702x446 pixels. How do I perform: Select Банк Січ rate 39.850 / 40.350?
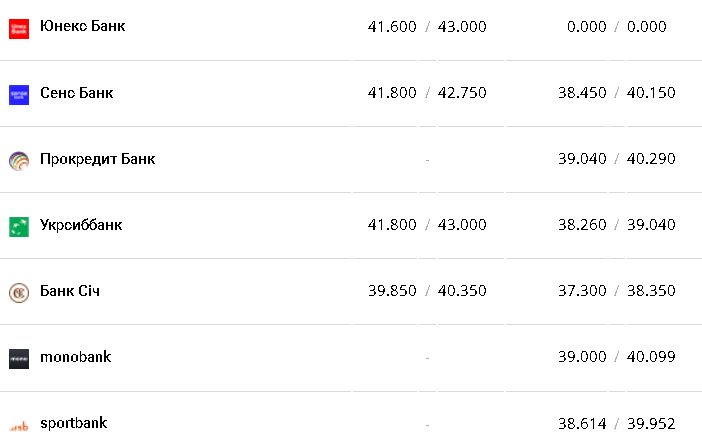(427, 291)
